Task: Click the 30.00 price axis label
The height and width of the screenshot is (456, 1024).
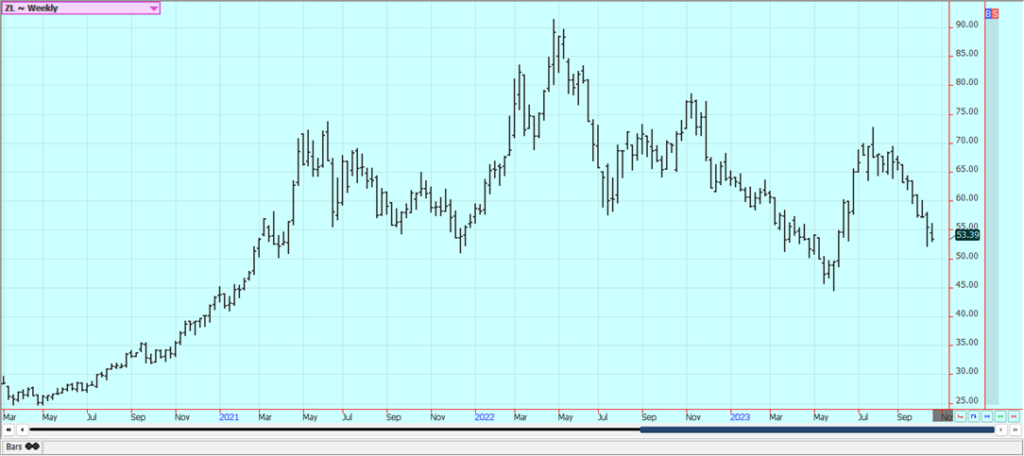Action: [967, 371]
